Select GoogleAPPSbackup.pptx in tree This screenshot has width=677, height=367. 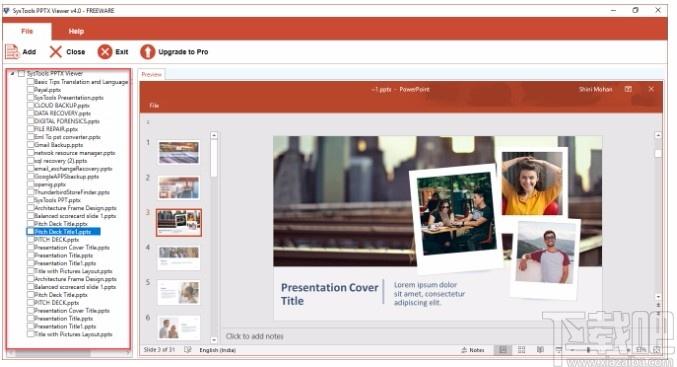coord(66,177)
